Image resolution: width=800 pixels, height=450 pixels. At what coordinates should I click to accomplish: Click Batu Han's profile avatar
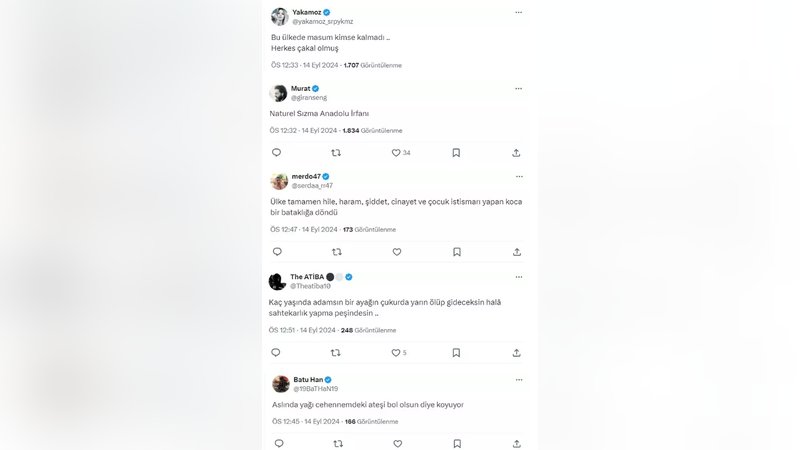point(280,384)
